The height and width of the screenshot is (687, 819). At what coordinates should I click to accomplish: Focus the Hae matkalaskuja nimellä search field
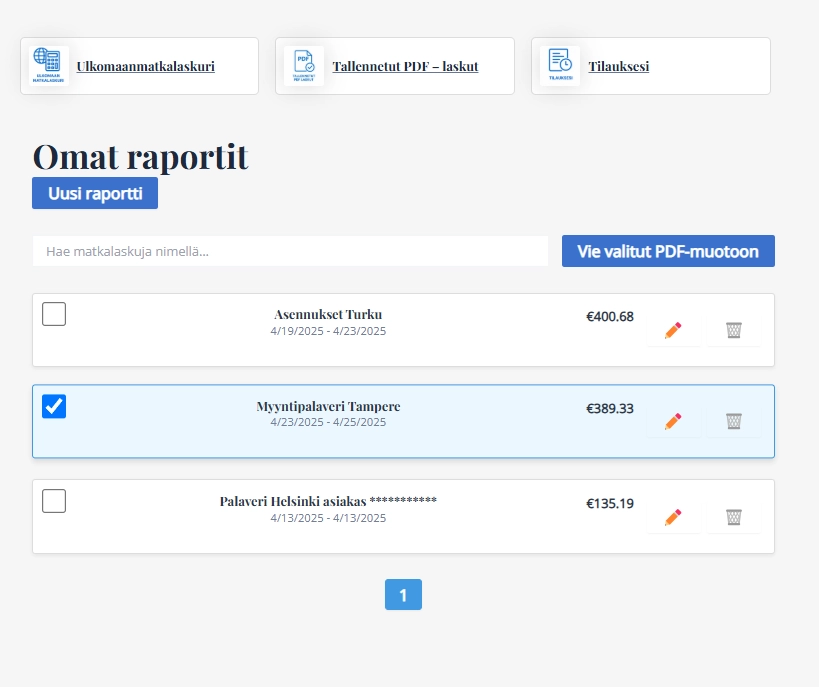tap(290, 251)
